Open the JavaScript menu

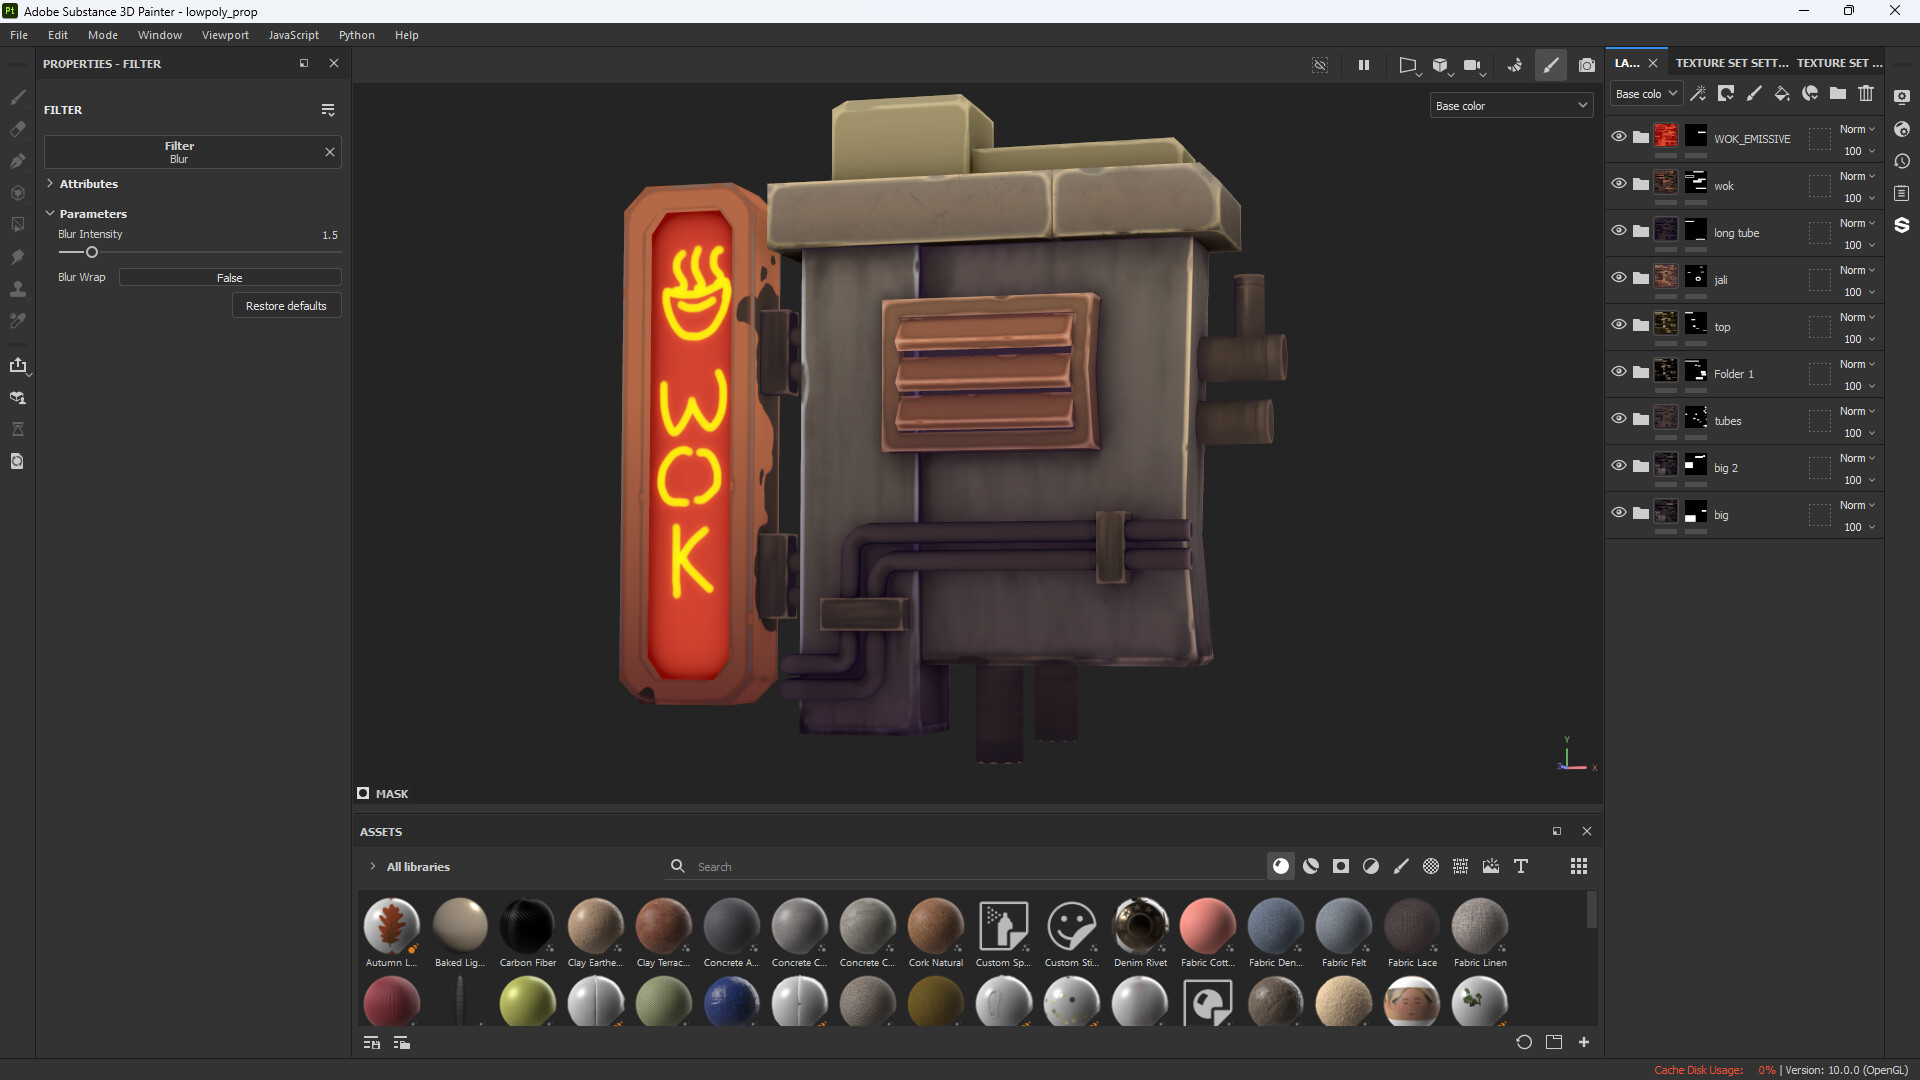[x=293, y=34]
